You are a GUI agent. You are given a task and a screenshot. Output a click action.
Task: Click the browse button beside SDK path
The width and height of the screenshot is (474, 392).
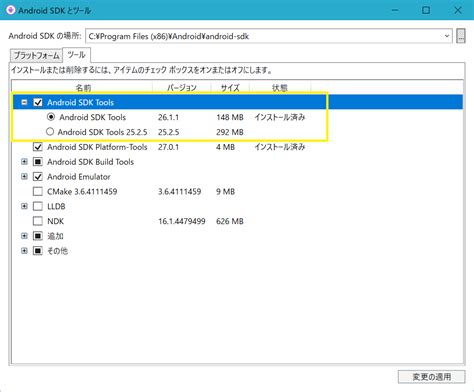(461, 36)
